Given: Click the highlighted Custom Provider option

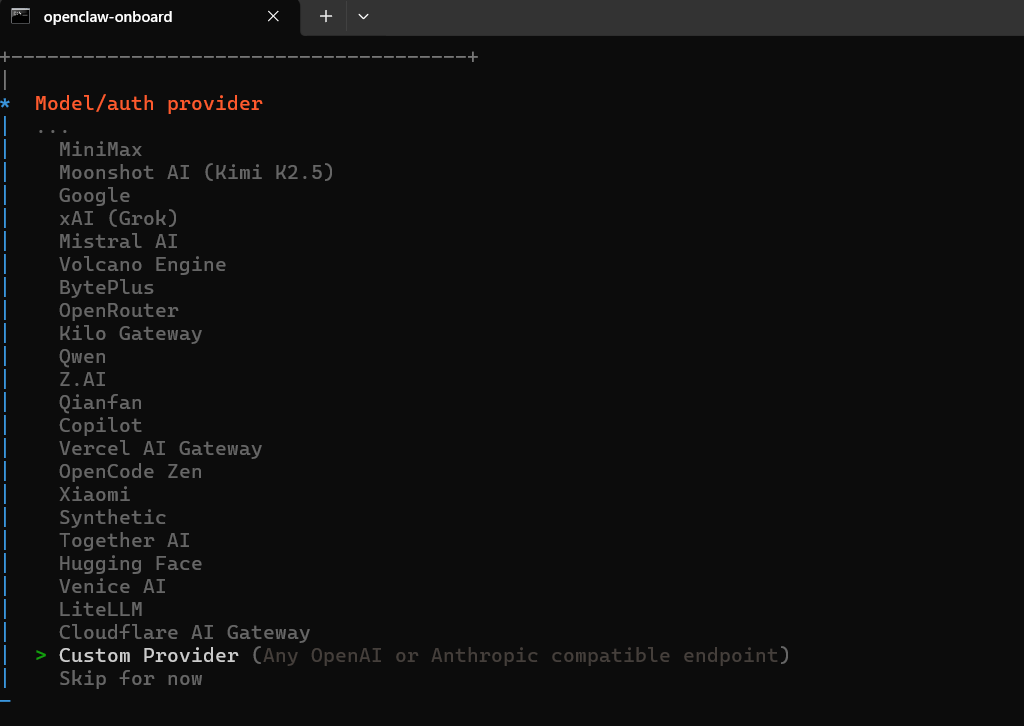Looking at the screenshot, I should (424, 655).
